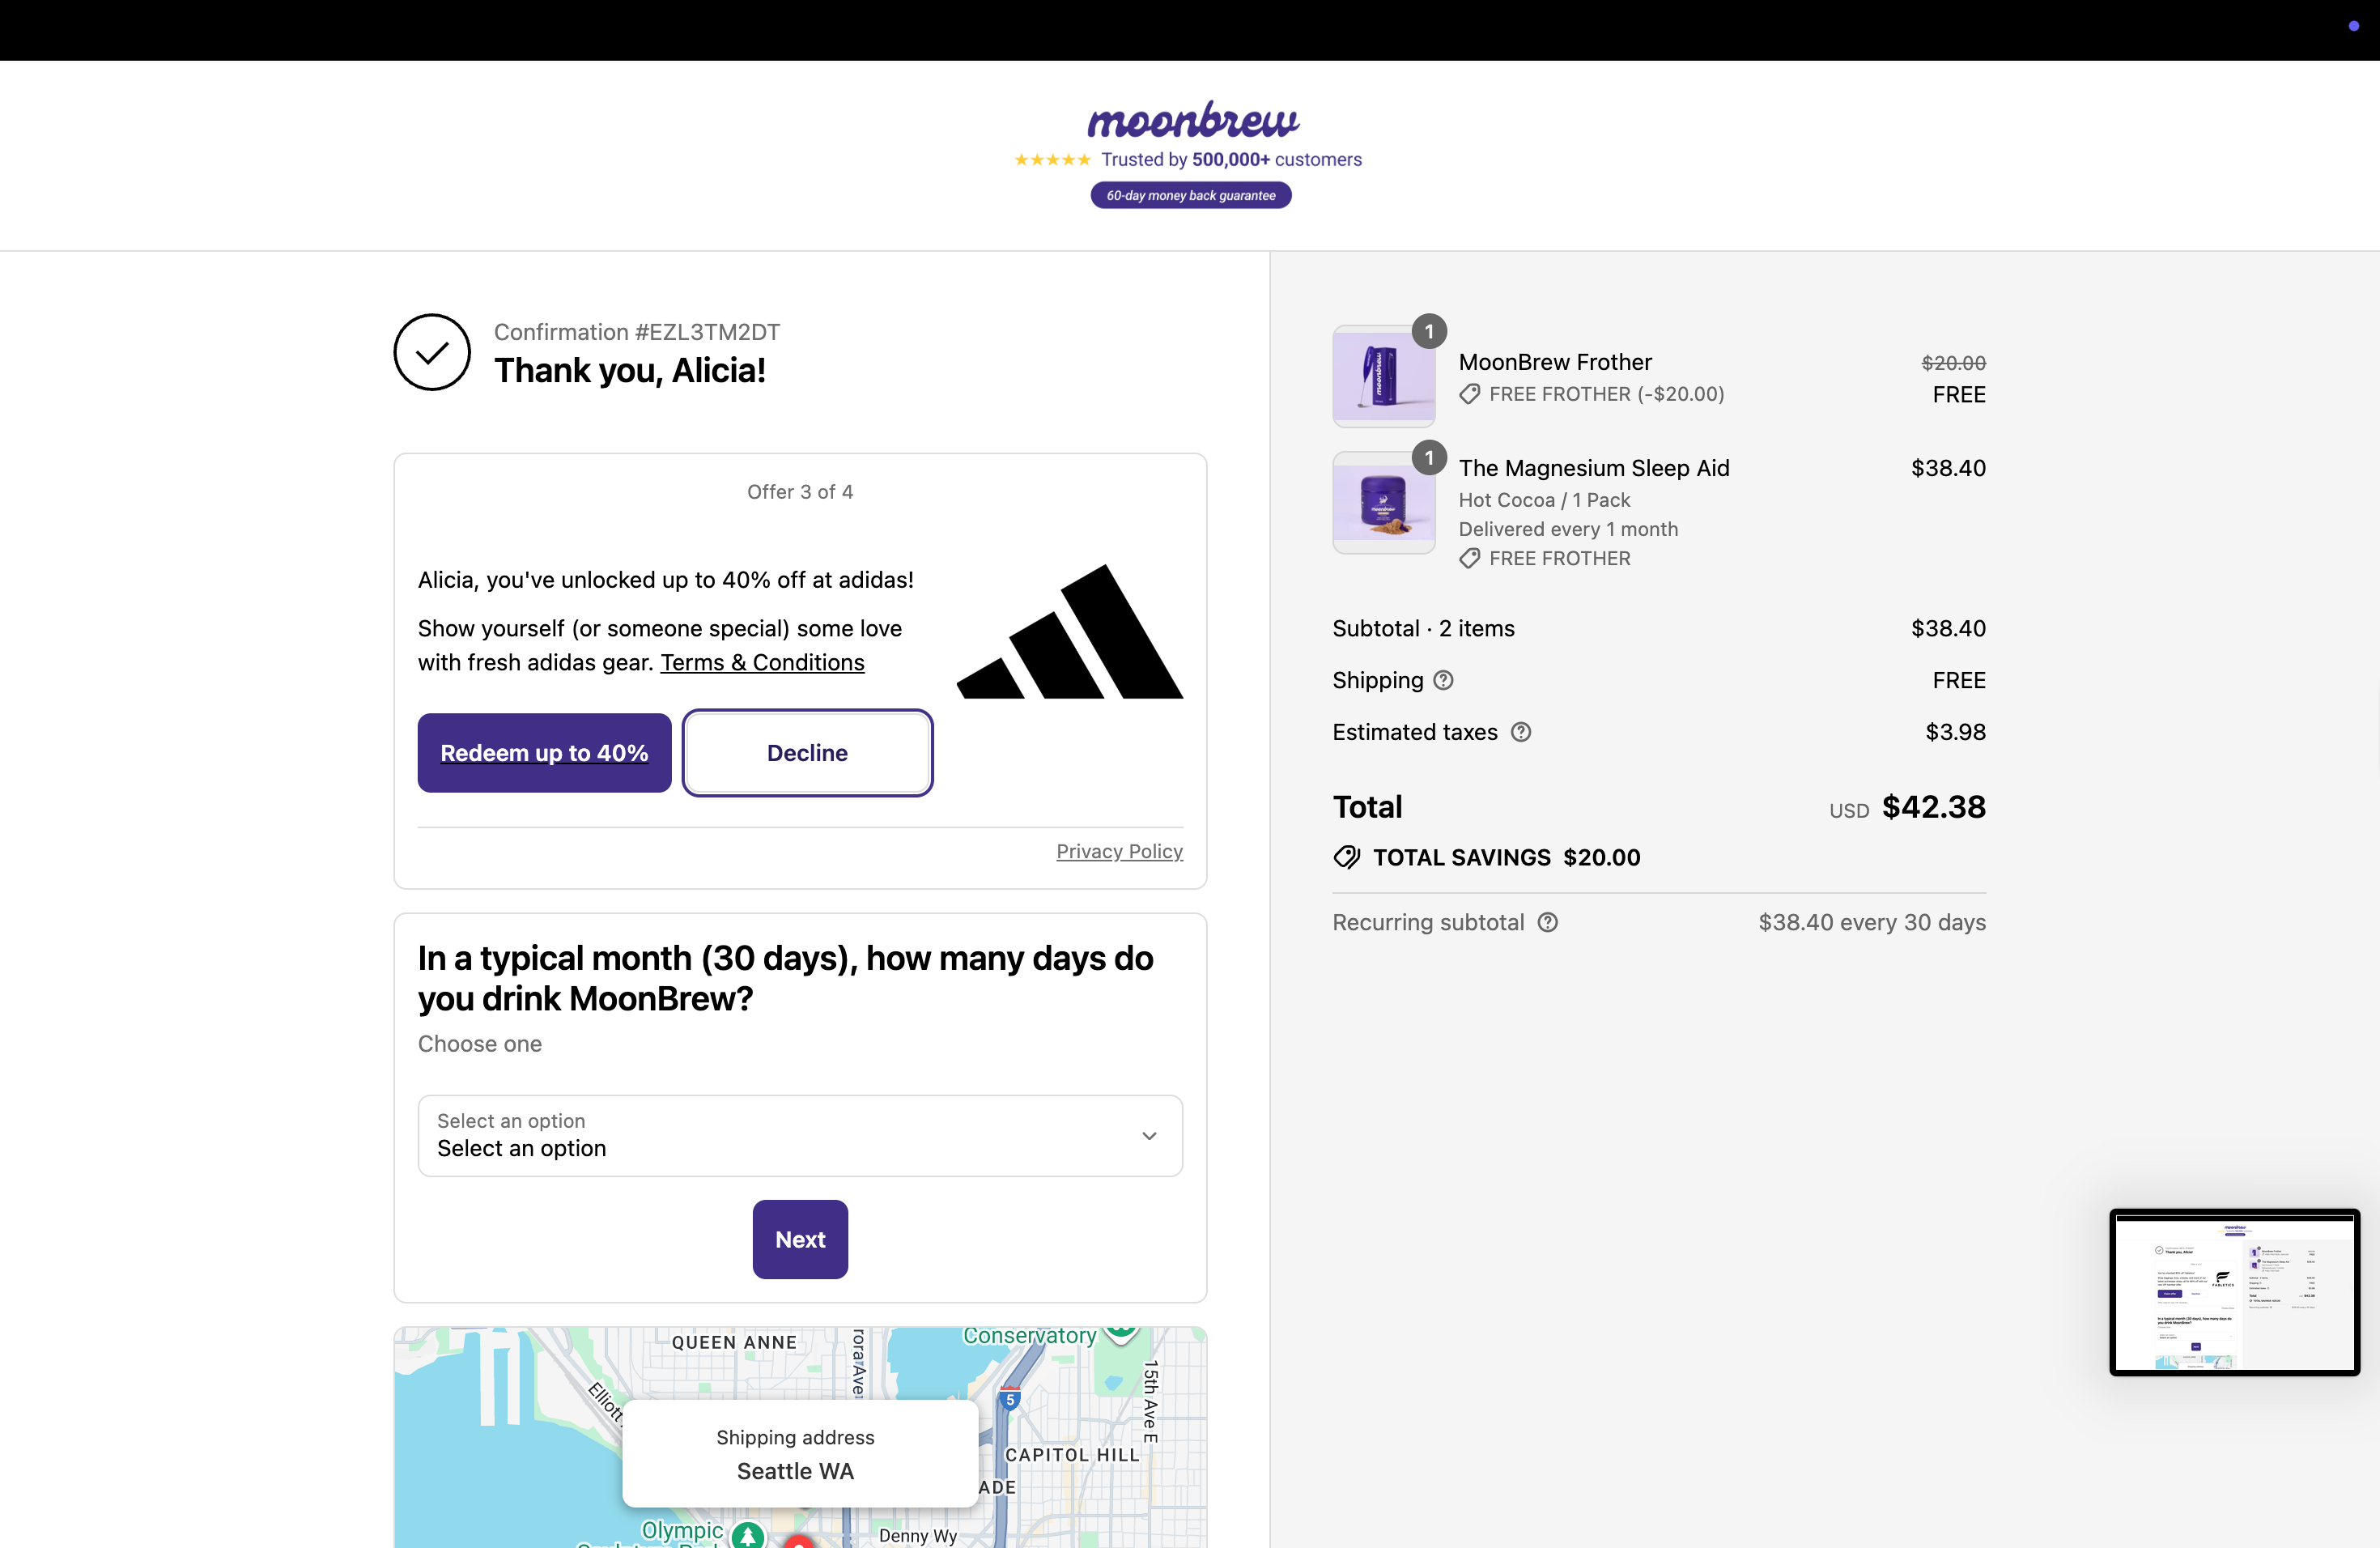Click the $42.38 total amount
The width and height of the screenshot is (2380, 1548).
(1933, 807)
